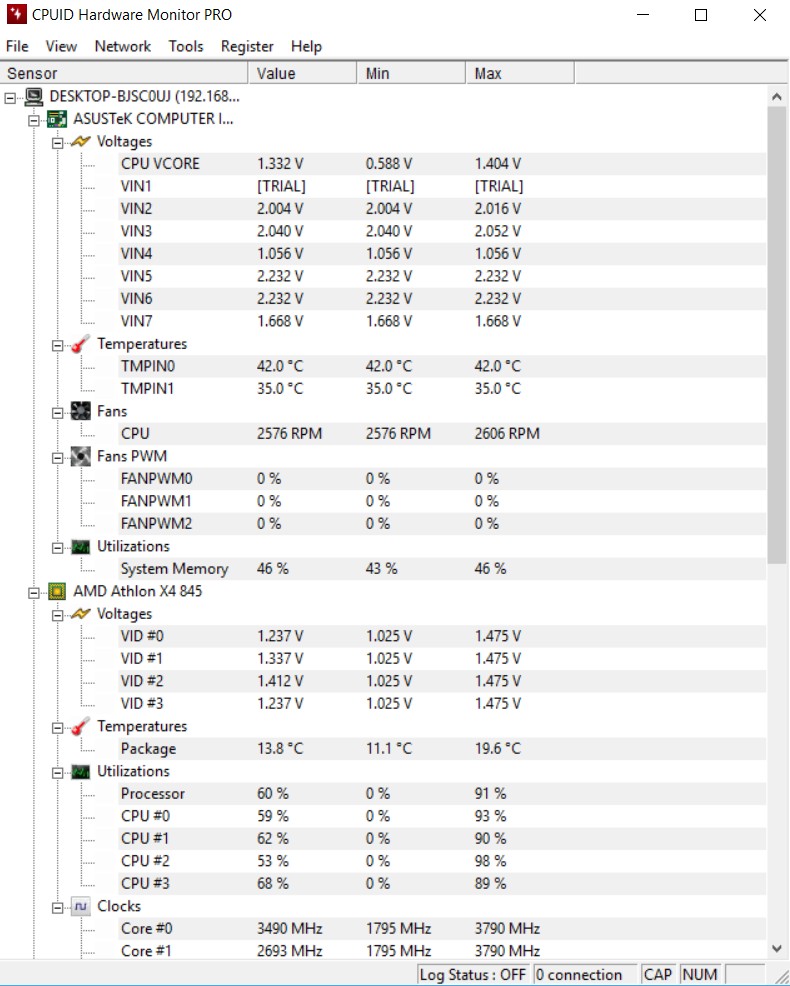This screenshot has width=790, height=986.
Task: Click the computer icon for DESKTOP-BJSC0UJ
Action: tap(34, 96)
